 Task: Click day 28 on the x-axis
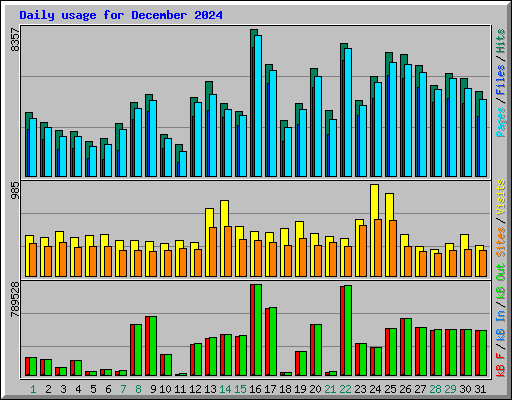click(x=435, y=389)
